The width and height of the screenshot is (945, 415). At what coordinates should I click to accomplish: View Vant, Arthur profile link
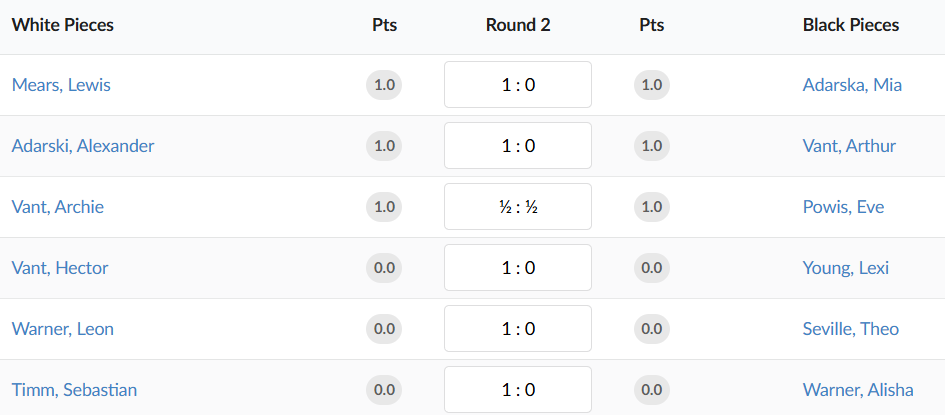[849, 146]
